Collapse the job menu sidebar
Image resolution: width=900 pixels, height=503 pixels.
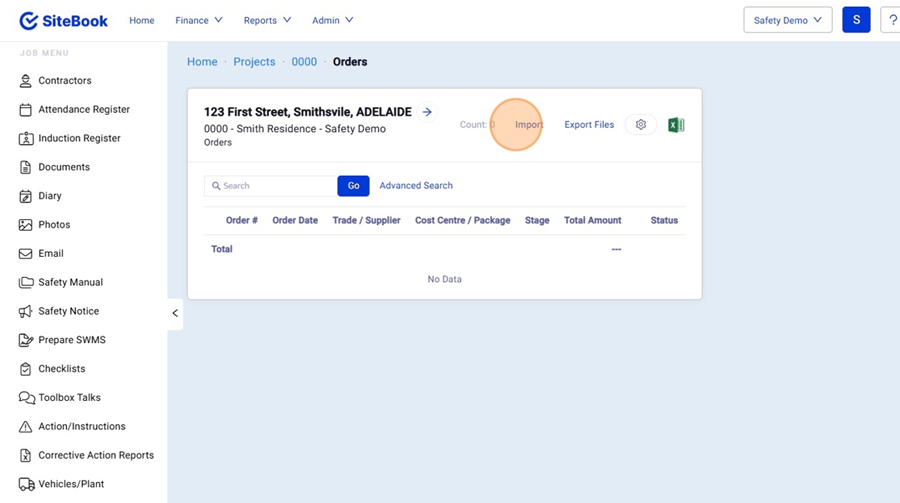tap(175, 313)
